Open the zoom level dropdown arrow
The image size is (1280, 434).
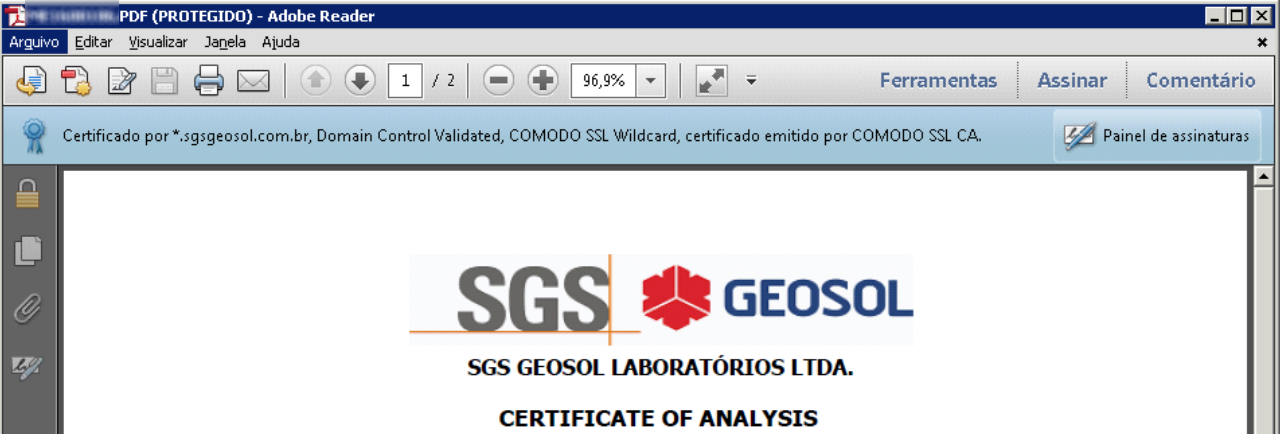pos(650,81)
